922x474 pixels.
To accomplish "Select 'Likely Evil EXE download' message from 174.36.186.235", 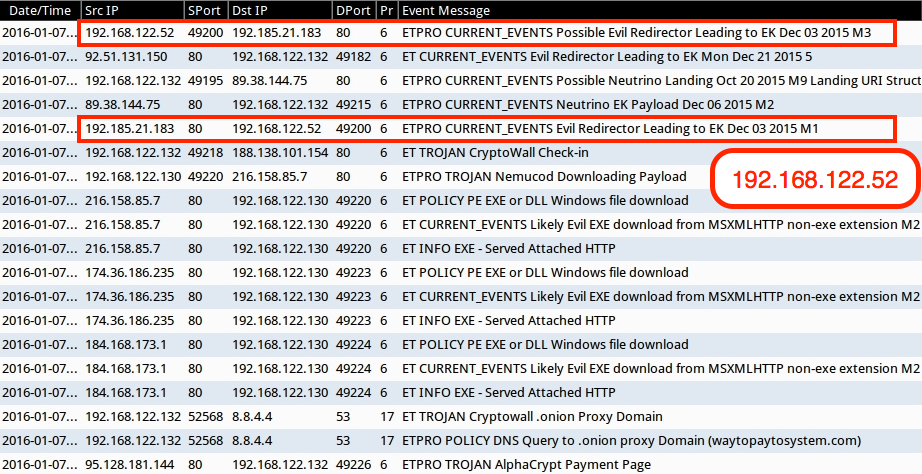I will (661, 296).
